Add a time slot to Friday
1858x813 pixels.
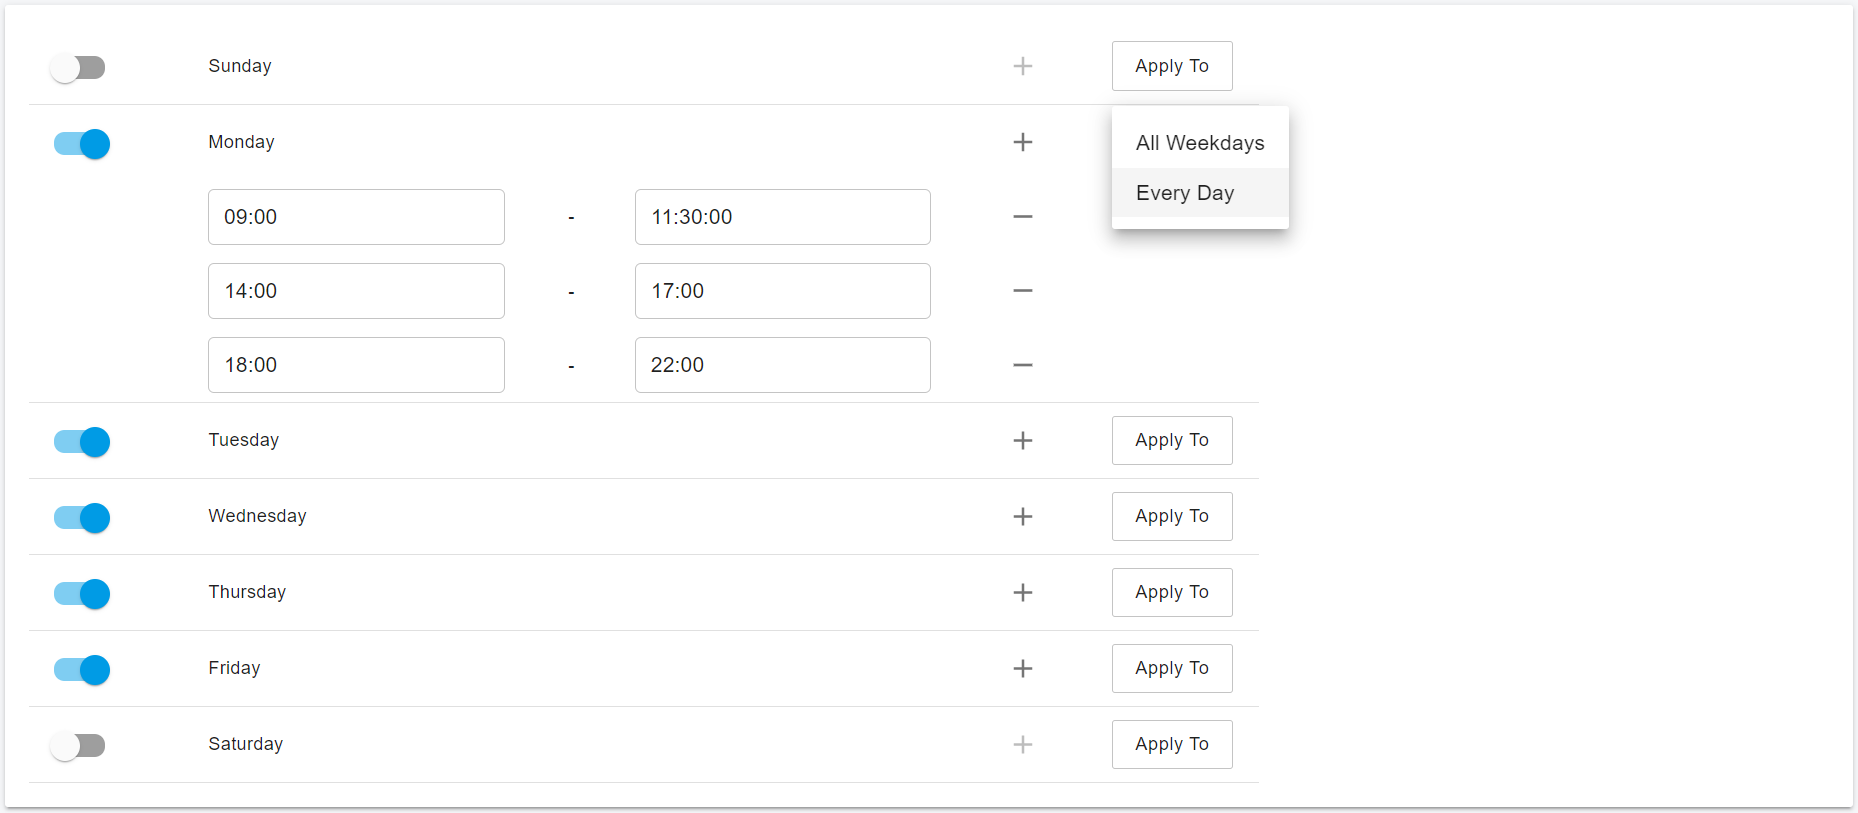tap(1022, 668)
